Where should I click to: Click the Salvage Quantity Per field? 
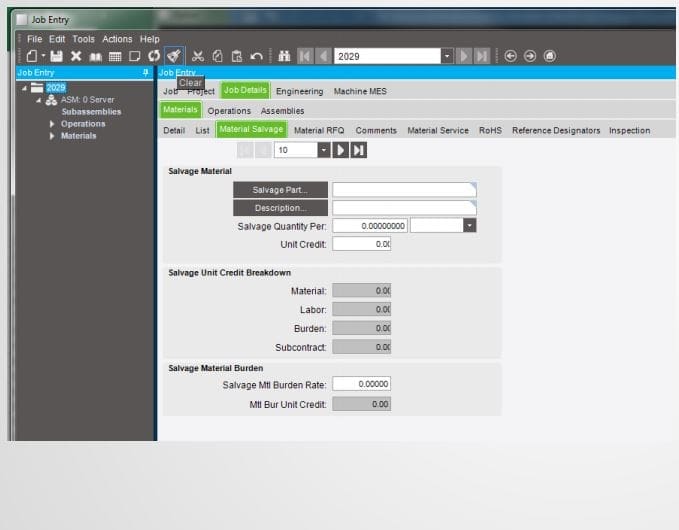tap(370, 226)
